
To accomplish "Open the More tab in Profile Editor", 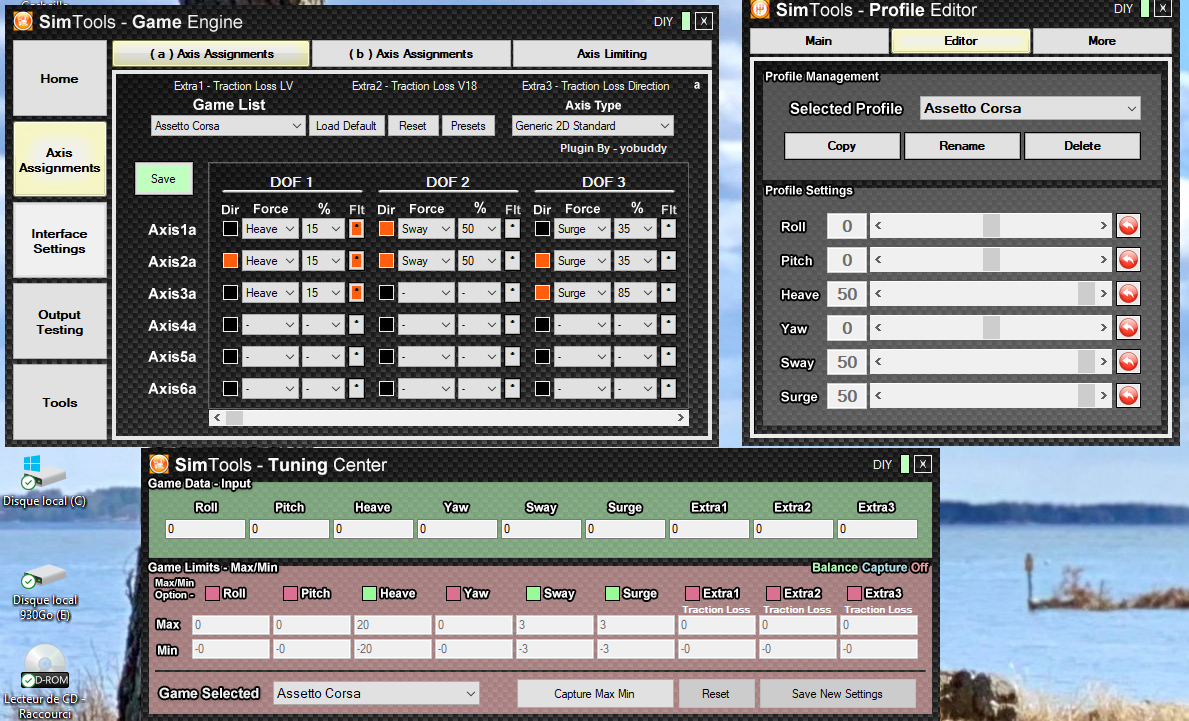I will (1102, 41).
